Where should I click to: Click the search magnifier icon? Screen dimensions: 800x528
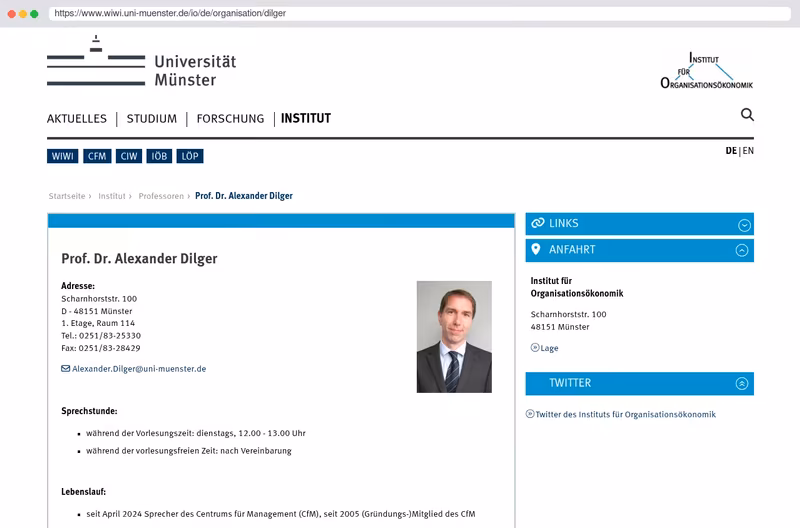click(747, 114)
